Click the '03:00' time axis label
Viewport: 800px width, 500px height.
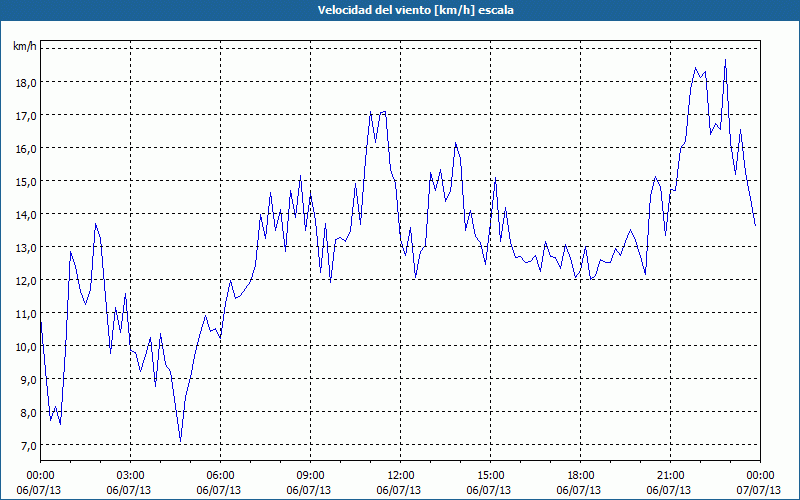[131, 476]
